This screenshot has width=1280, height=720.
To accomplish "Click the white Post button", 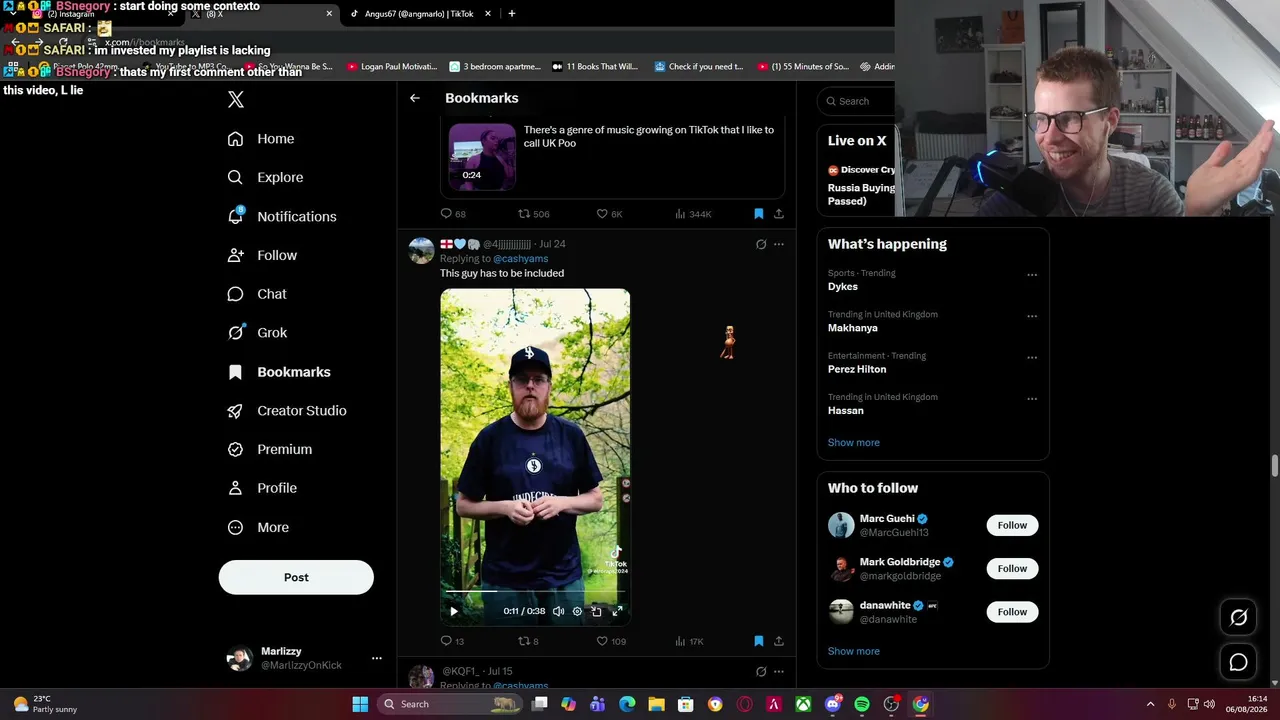I will click(296, 577).
